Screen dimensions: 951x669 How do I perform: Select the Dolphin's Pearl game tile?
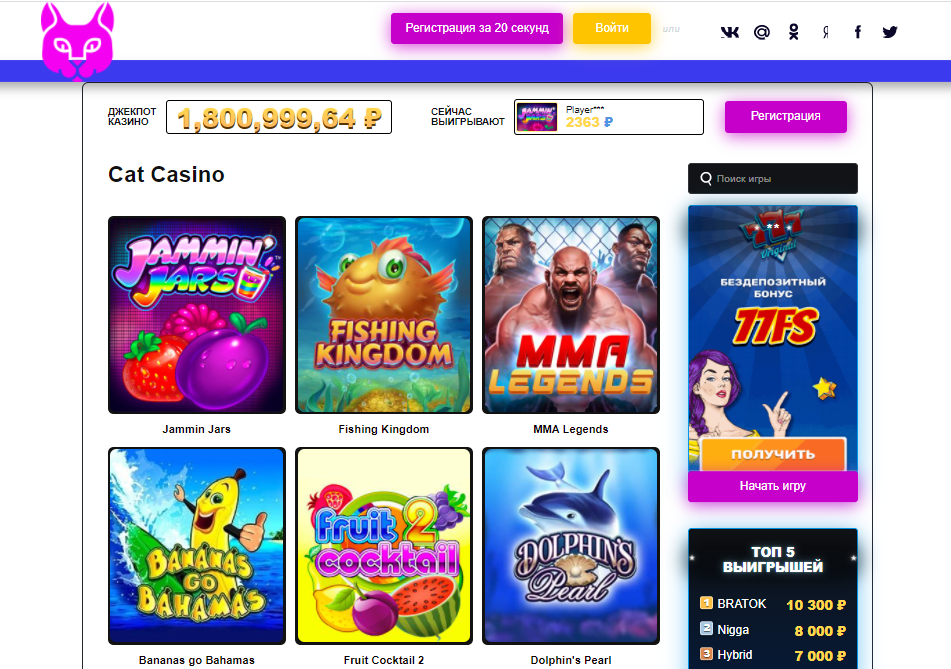[571, 546]
